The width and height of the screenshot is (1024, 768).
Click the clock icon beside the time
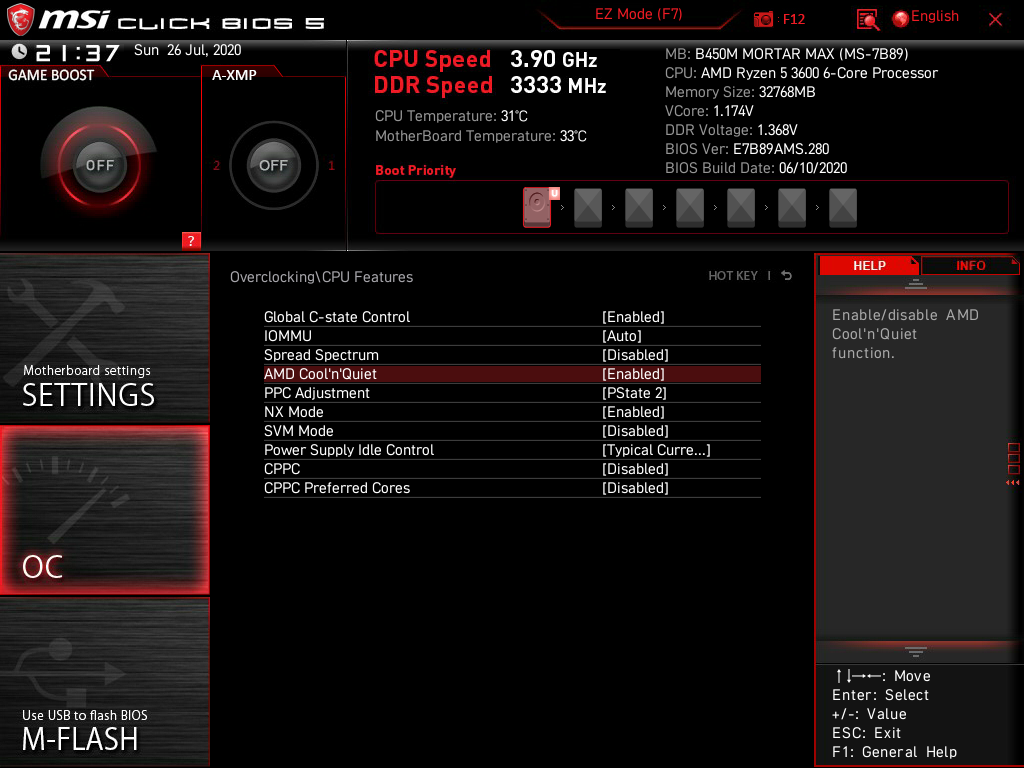(20, 52)
